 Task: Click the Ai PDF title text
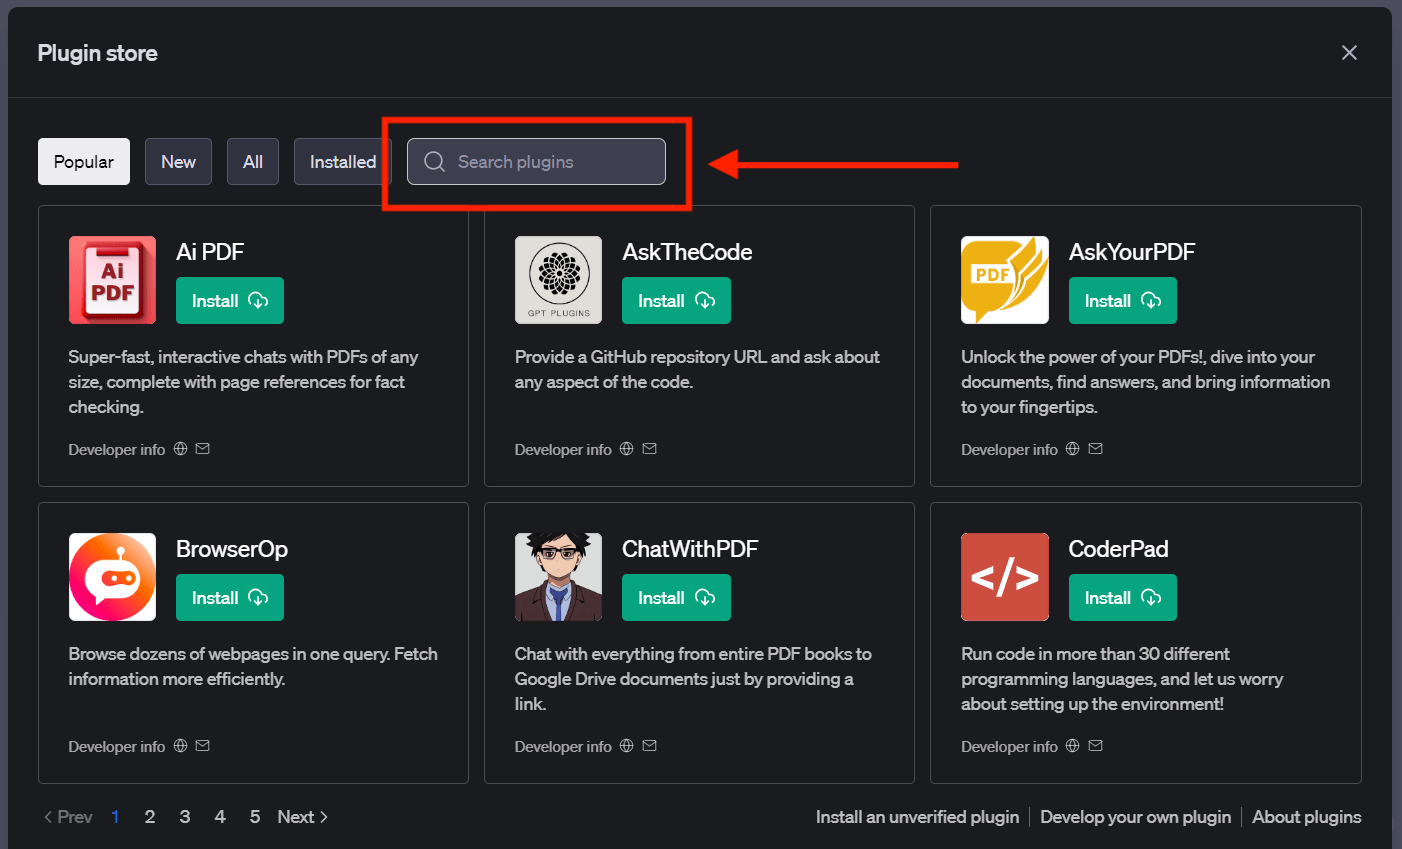click(210, 252)
